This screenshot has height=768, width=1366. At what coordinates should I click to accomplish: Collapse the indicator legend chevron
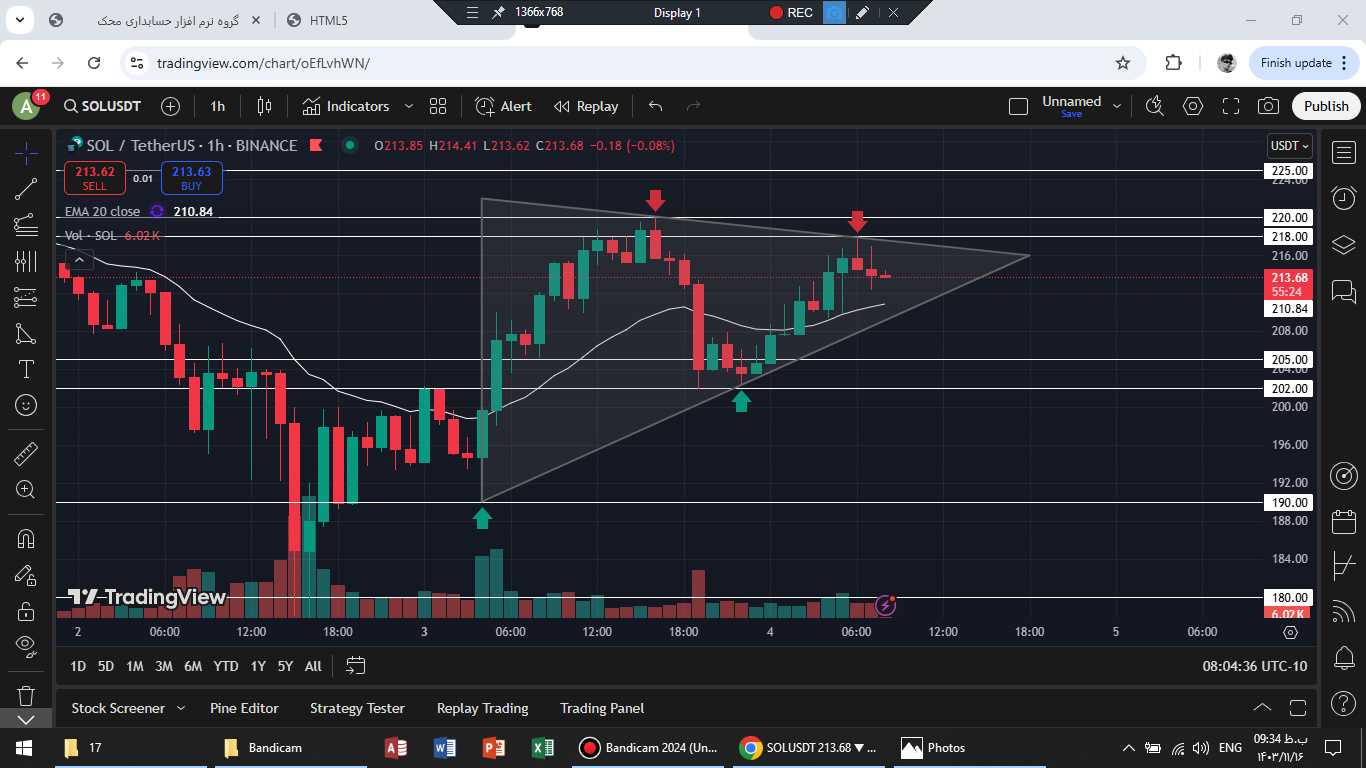(x=79, y=260)
